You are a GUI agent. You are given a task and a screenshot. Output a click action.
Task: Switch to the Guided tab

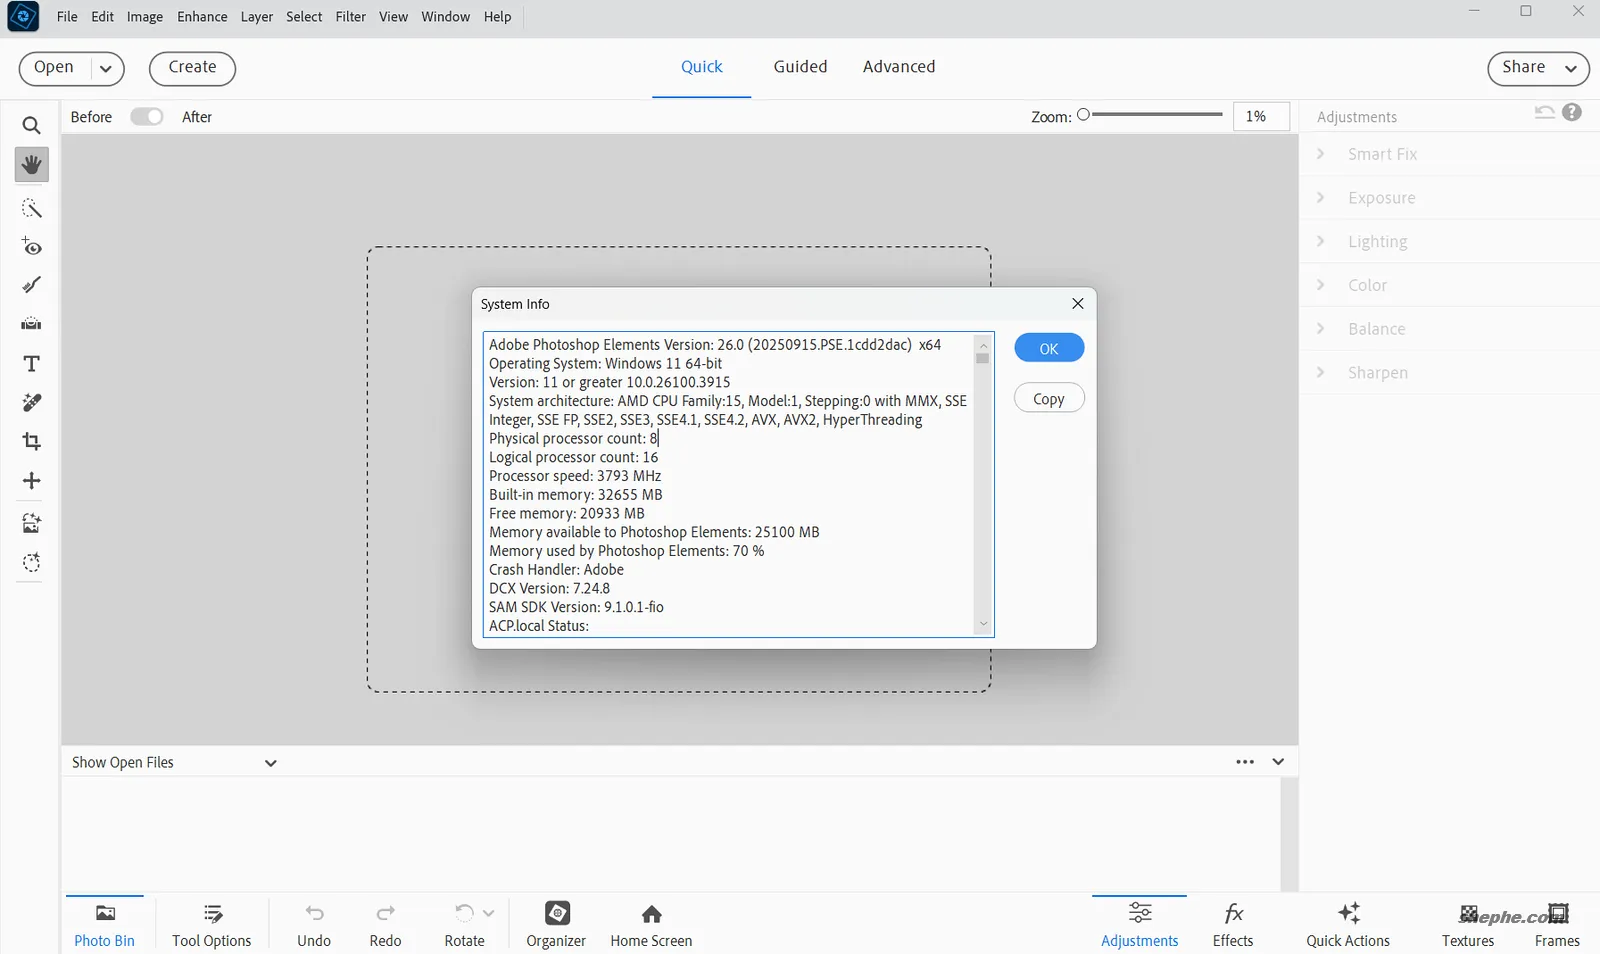click(799, 66)
